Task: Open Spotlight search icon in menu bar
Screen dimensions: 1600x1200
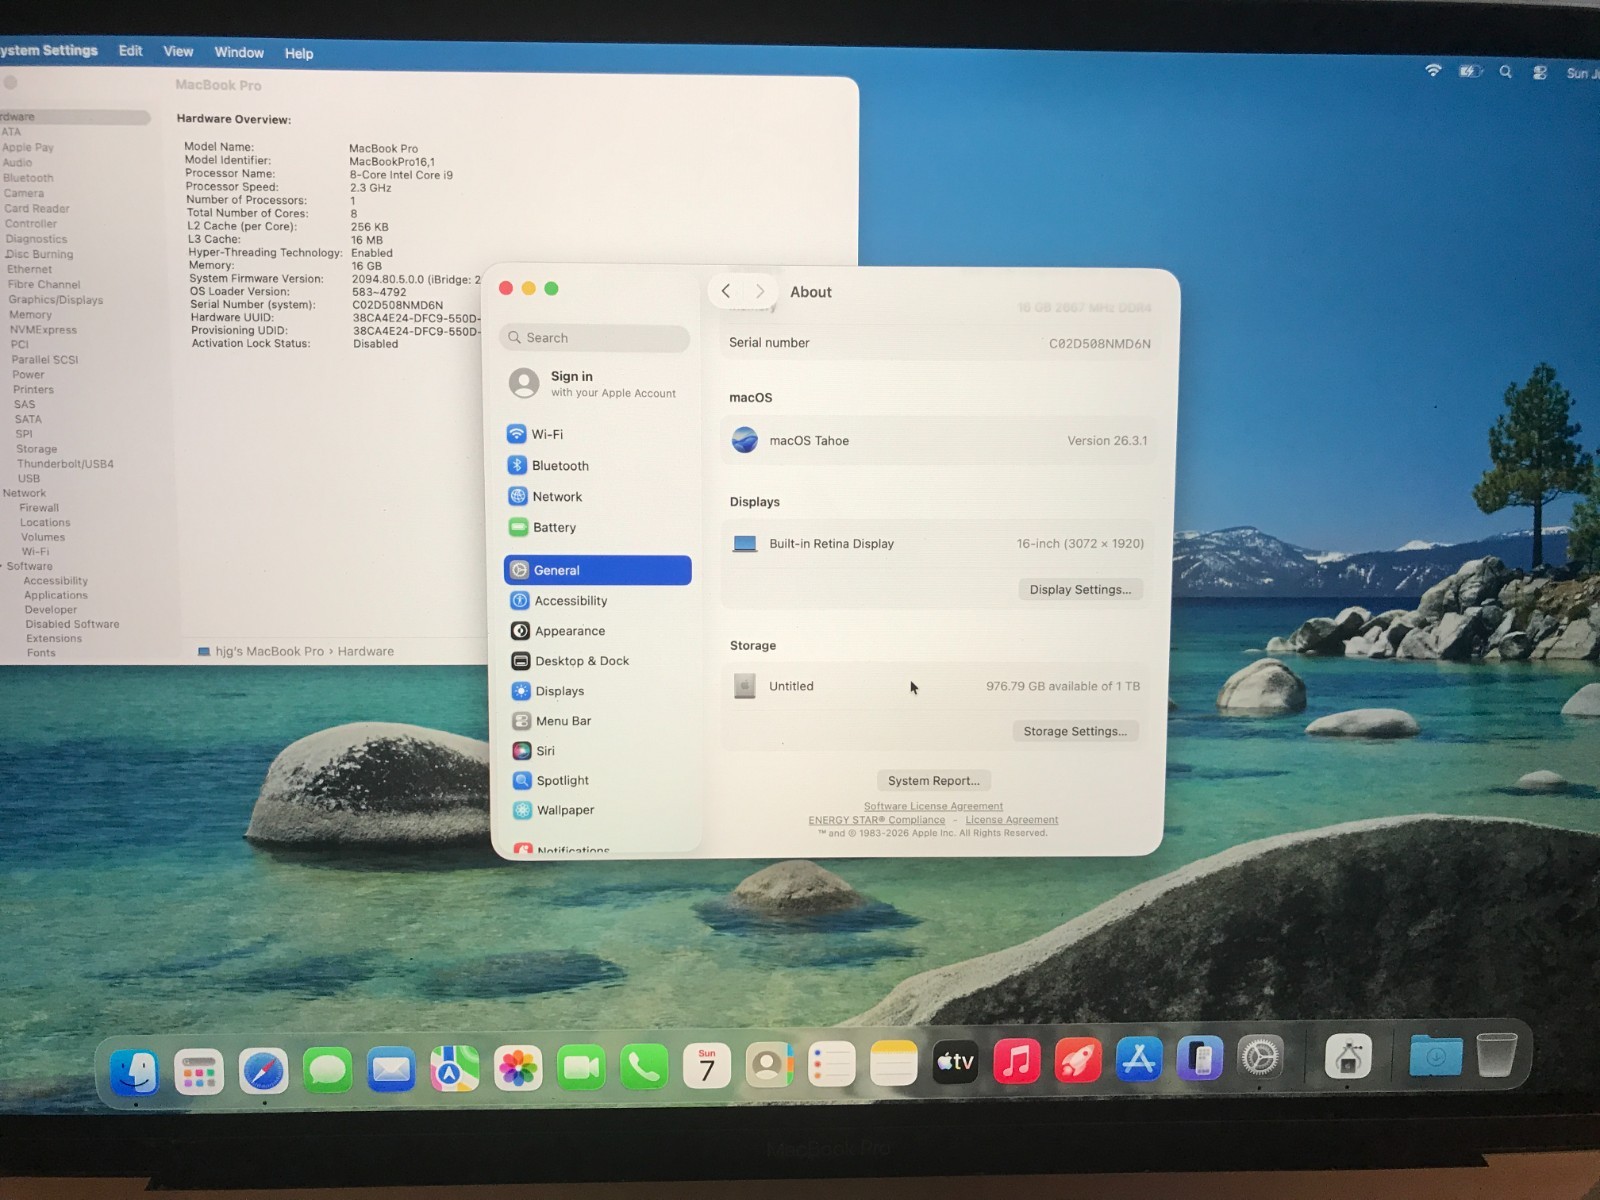Action: point(1505,72)
